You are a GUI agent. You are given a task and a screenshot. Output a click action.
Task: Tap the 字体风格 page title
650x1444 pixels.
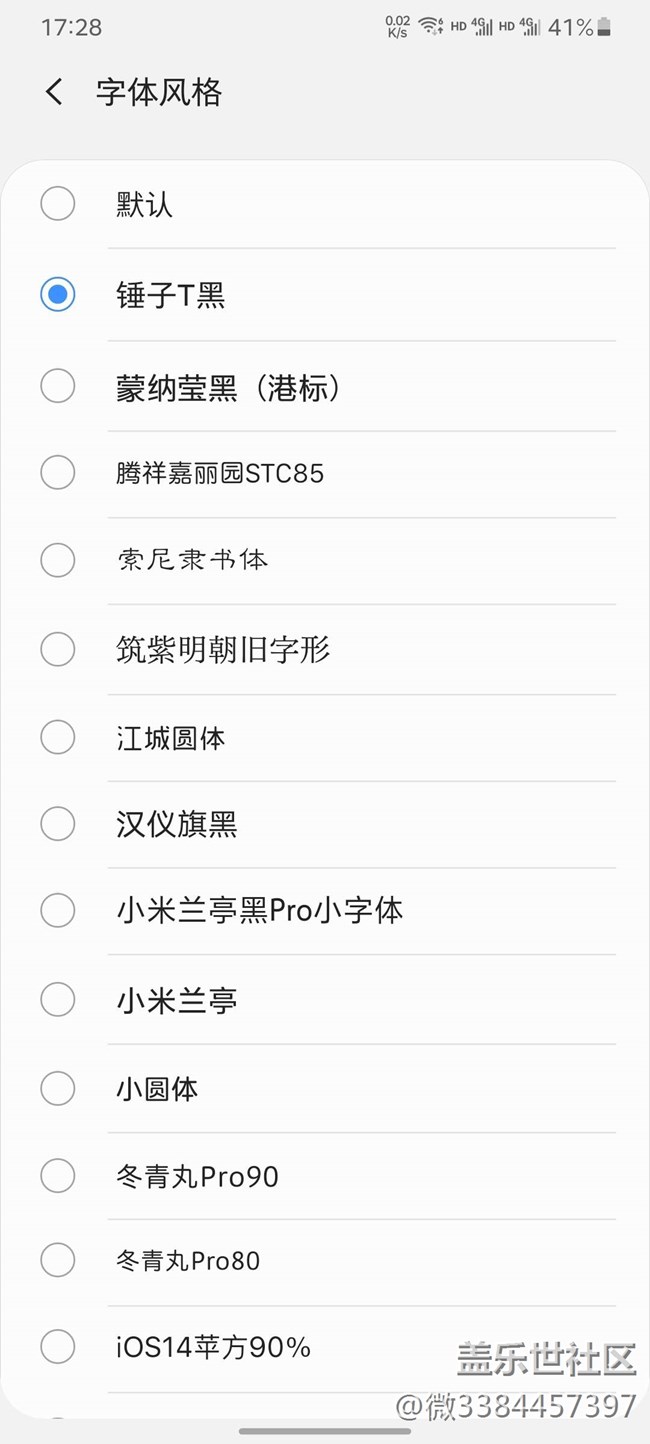coord(158,93)
